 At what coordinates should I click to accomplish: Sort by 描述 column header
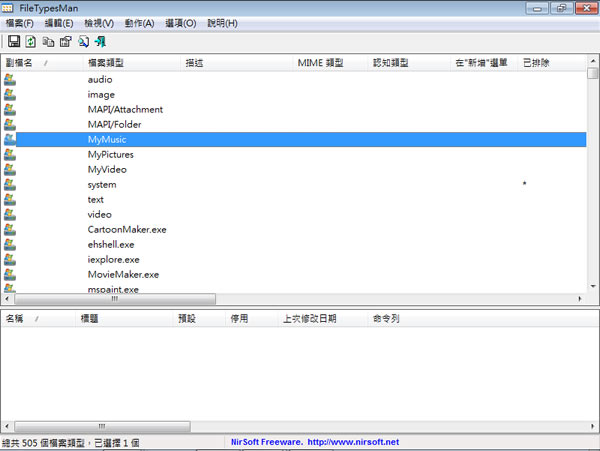(x=236, y=63)
